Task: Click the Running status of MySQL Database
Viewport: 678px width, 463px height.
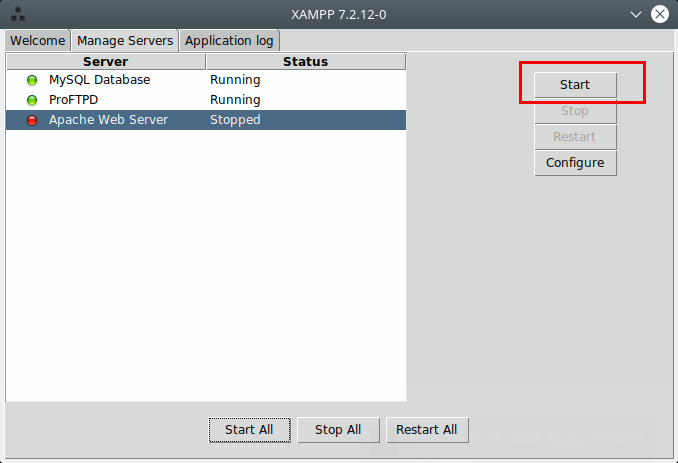Action: [x=235, y=80]
